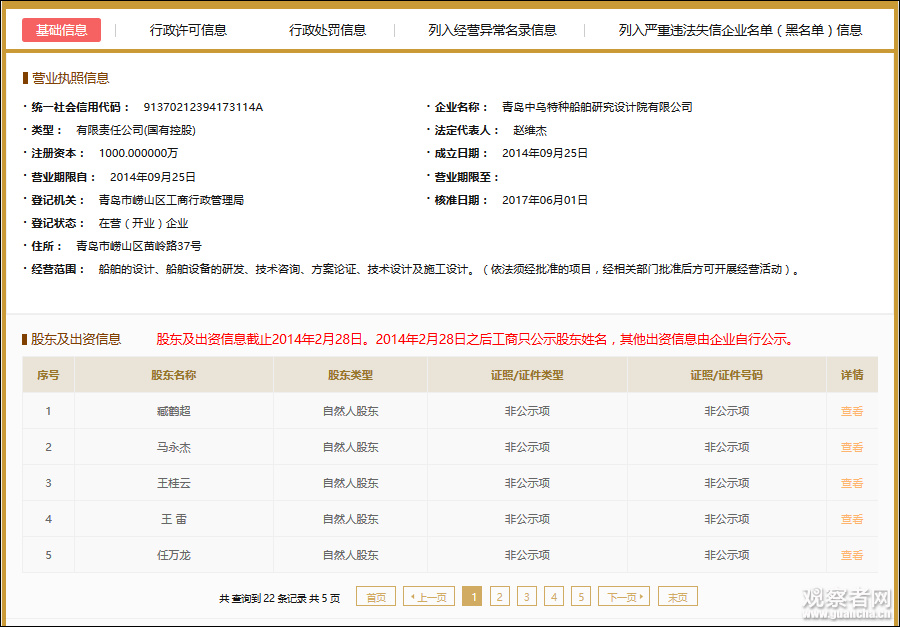Click shareholder name 臧鹤超
Image resolution: width=900 pixels, height=627 pixels.
pos(173,411)
